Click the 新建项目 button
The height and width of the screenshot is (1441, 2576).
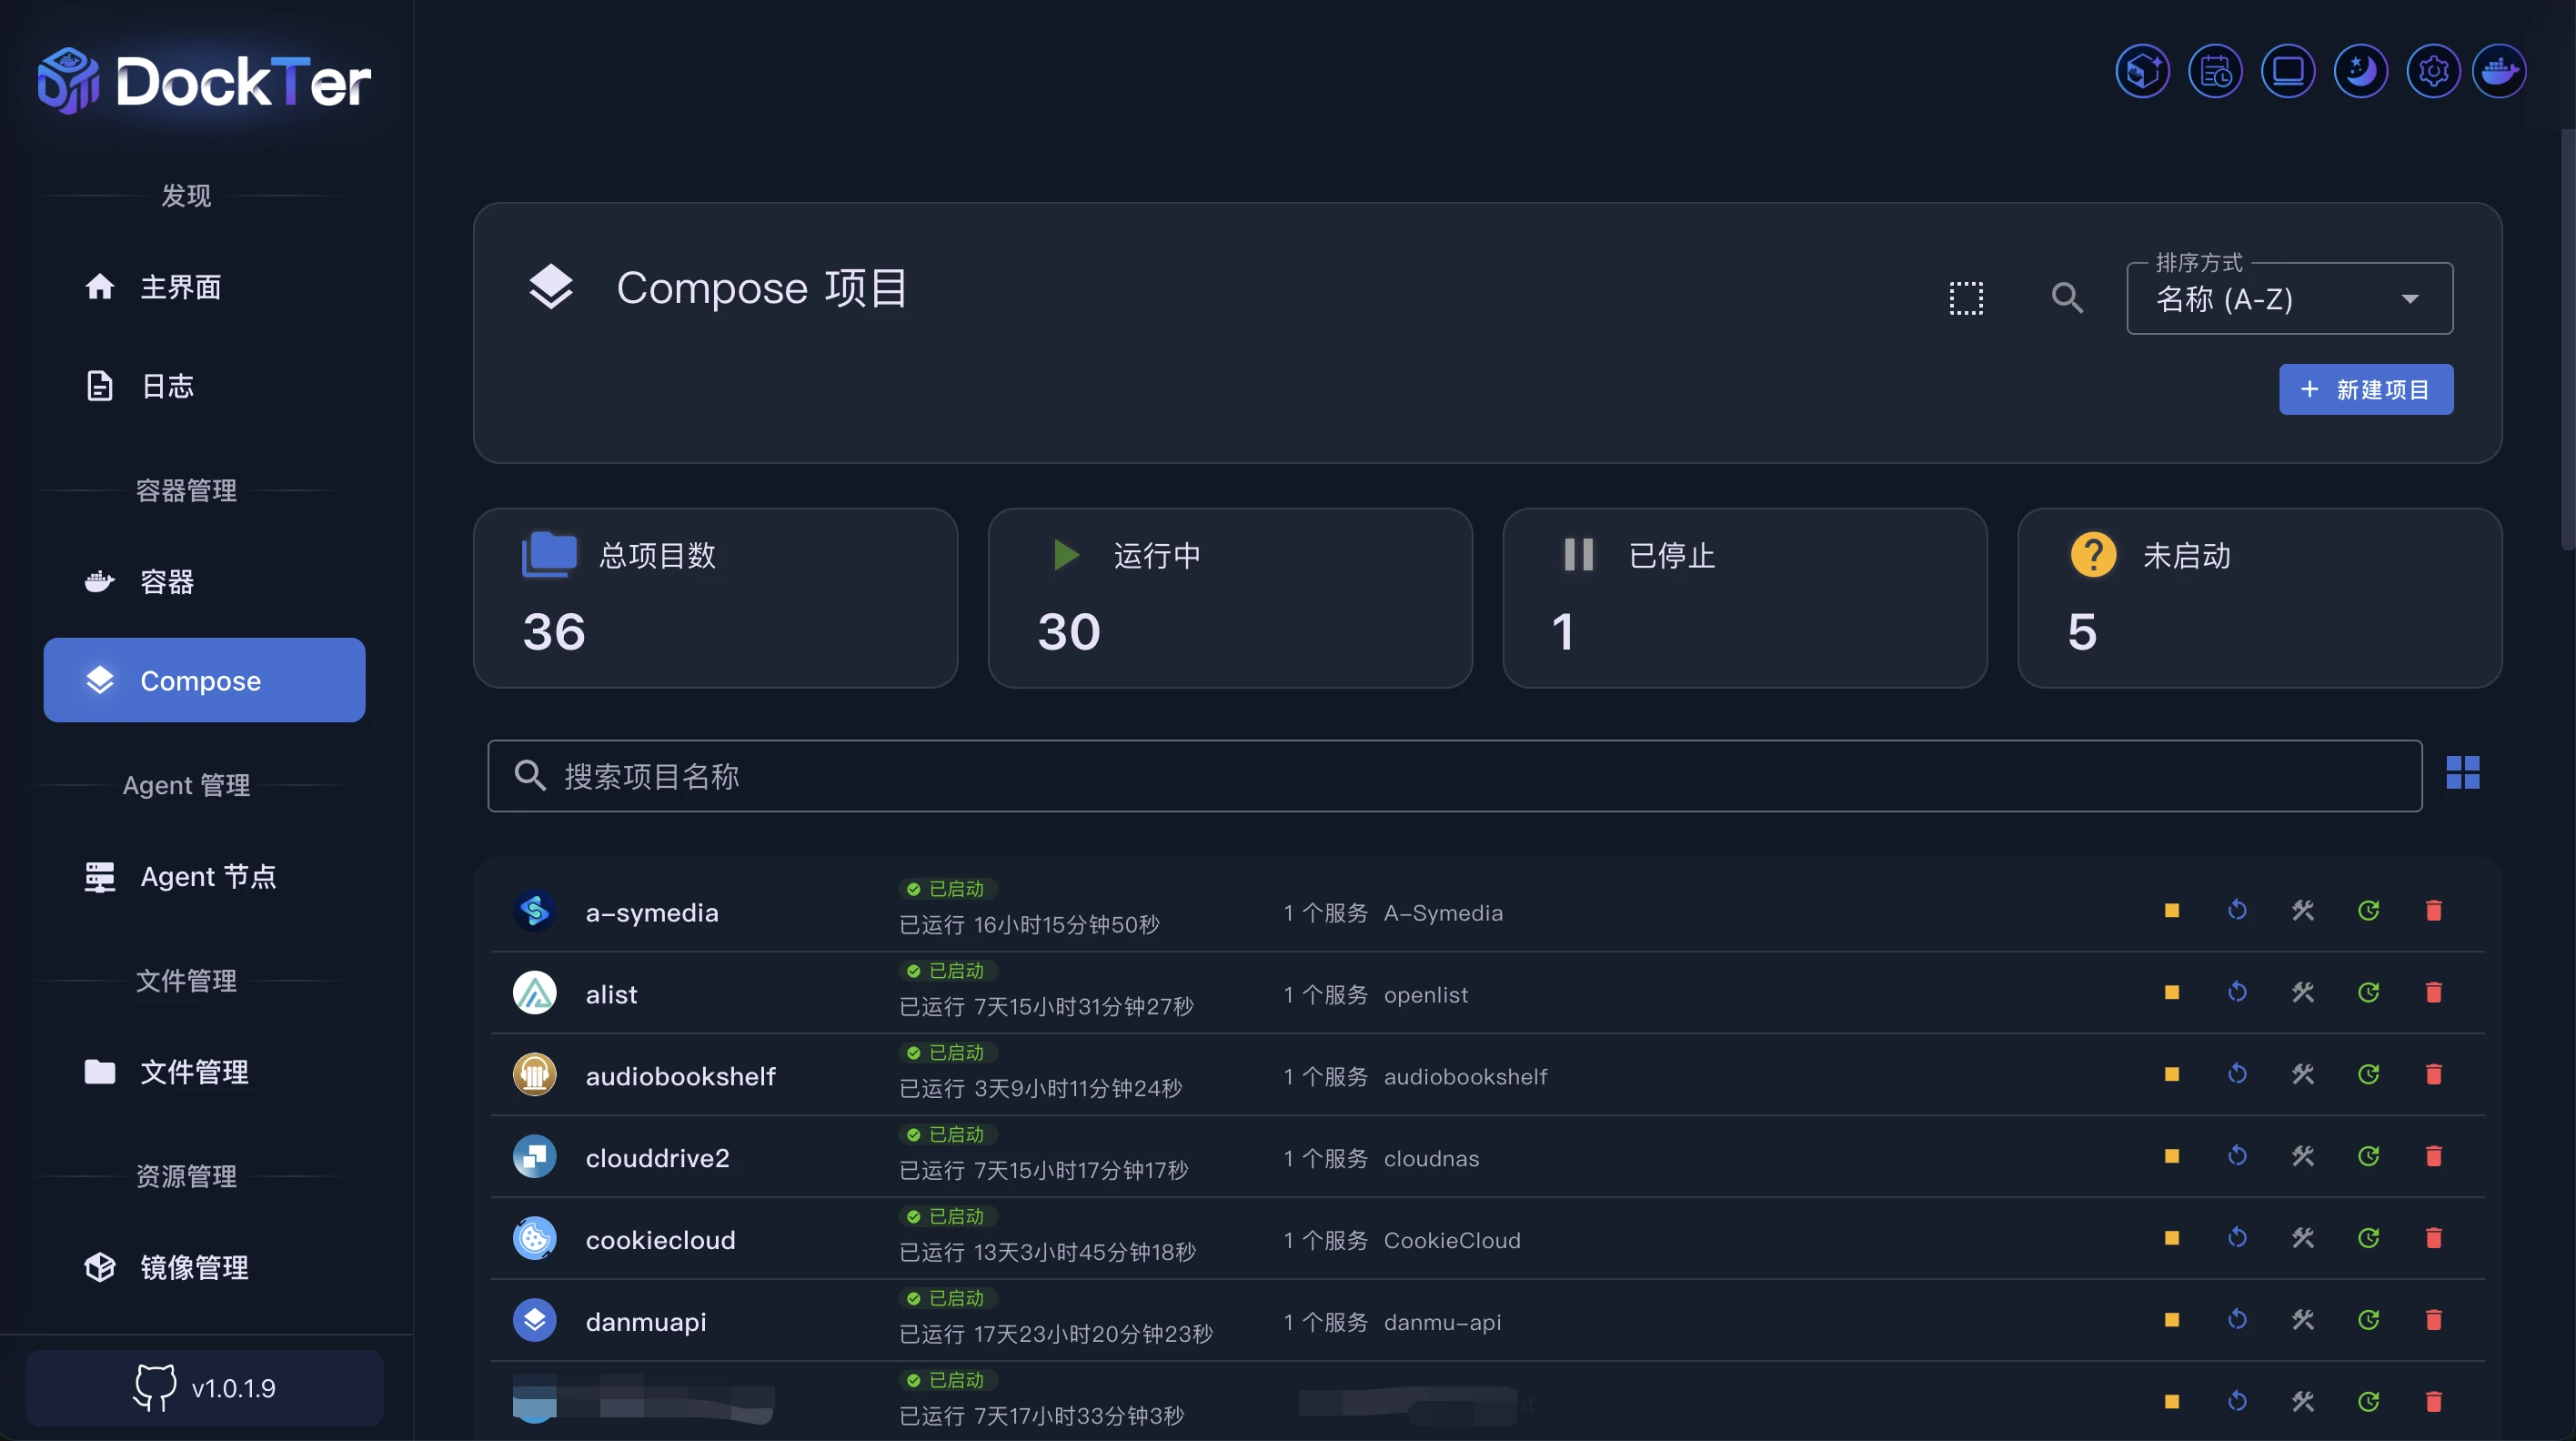[2365, 389]
